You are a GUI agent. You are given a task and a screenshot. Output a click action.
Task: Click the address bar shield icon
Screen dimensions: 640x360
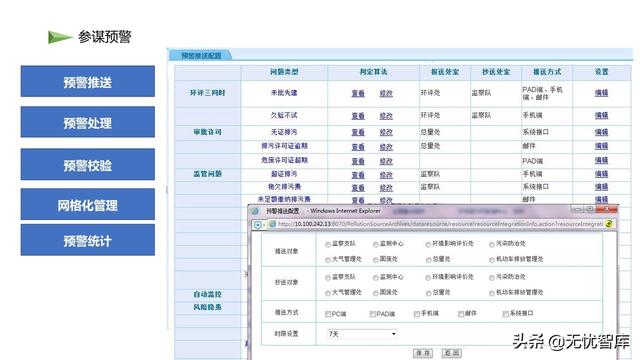(x=258, y=224)
